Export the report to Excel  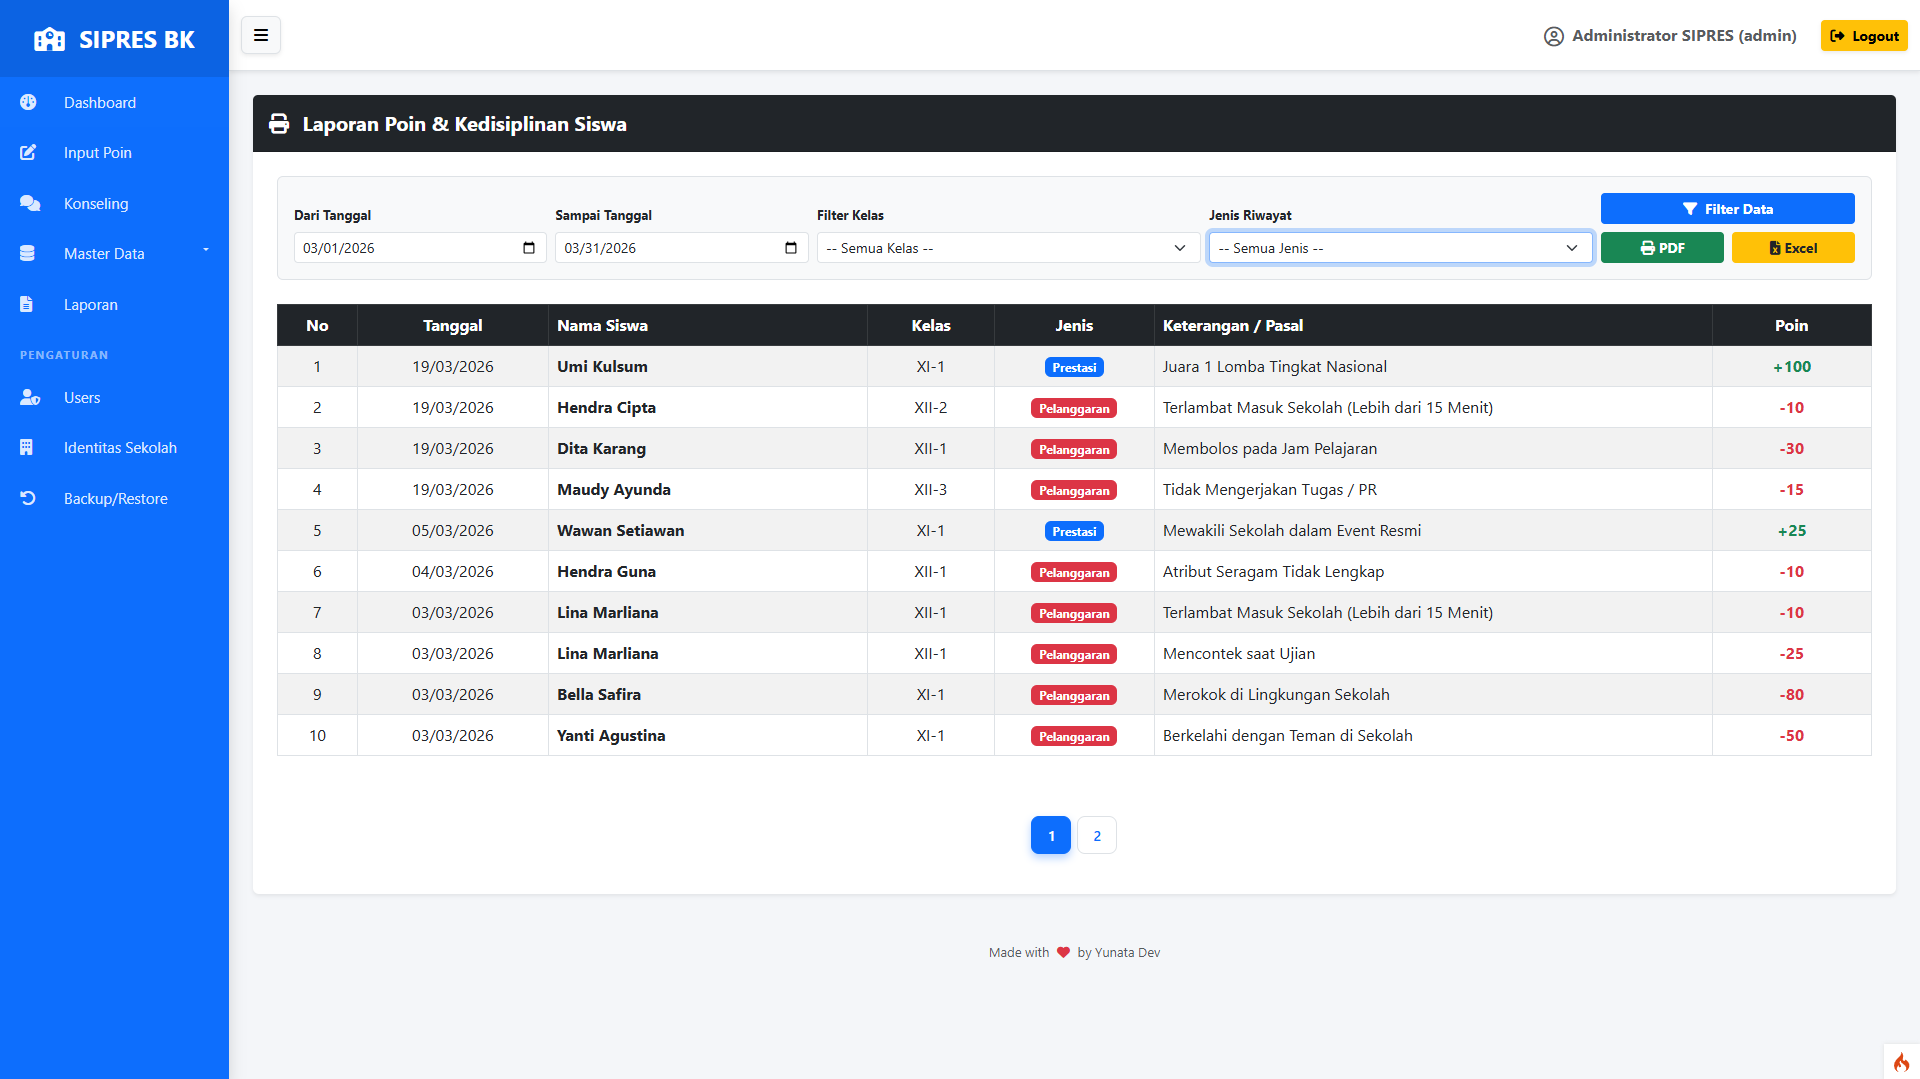1792,248
